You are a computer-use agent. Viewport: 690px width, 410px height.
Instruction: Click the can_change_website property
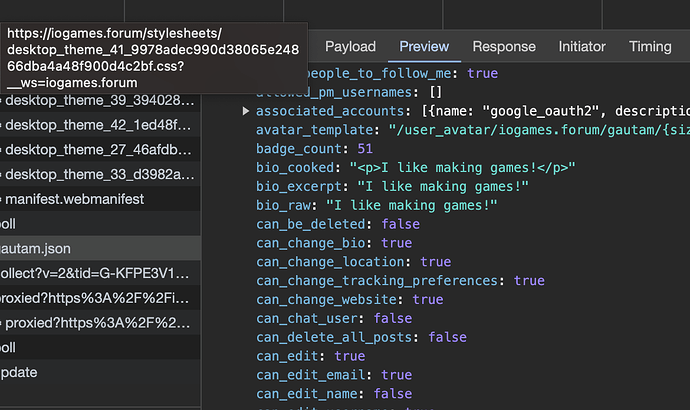tap(350, 300)
